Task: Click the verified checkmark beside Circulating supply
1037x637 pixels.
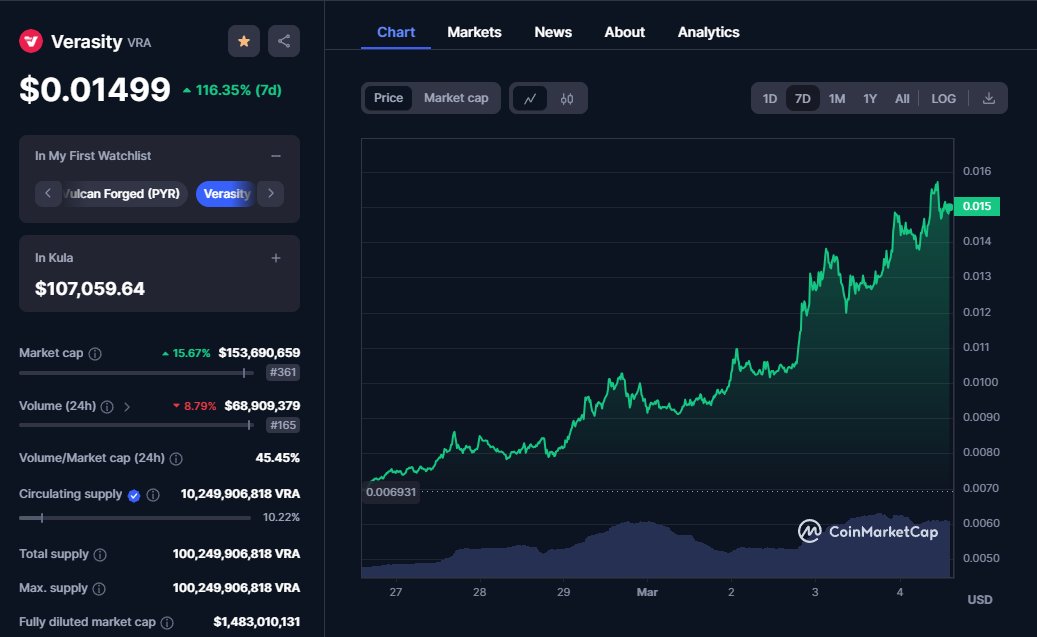Action: coord(136,494)
